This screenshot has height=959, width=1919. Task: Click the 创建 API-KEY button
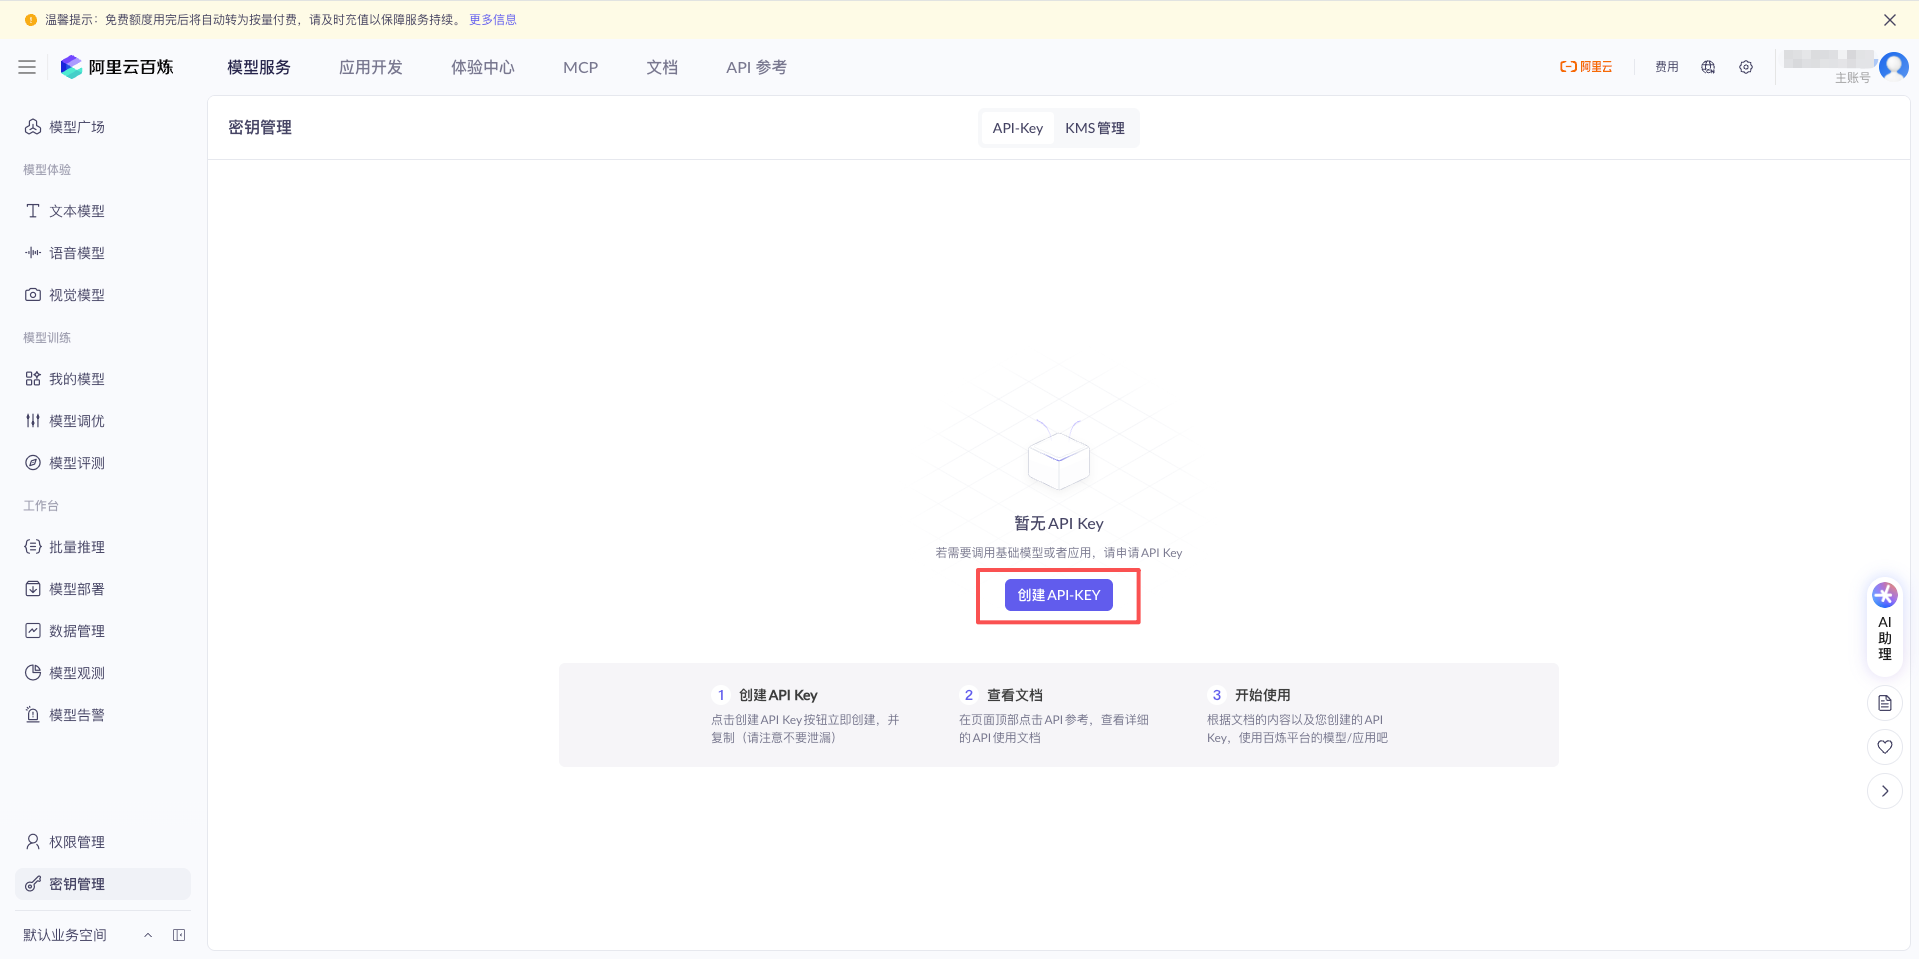pos(1058,594)
